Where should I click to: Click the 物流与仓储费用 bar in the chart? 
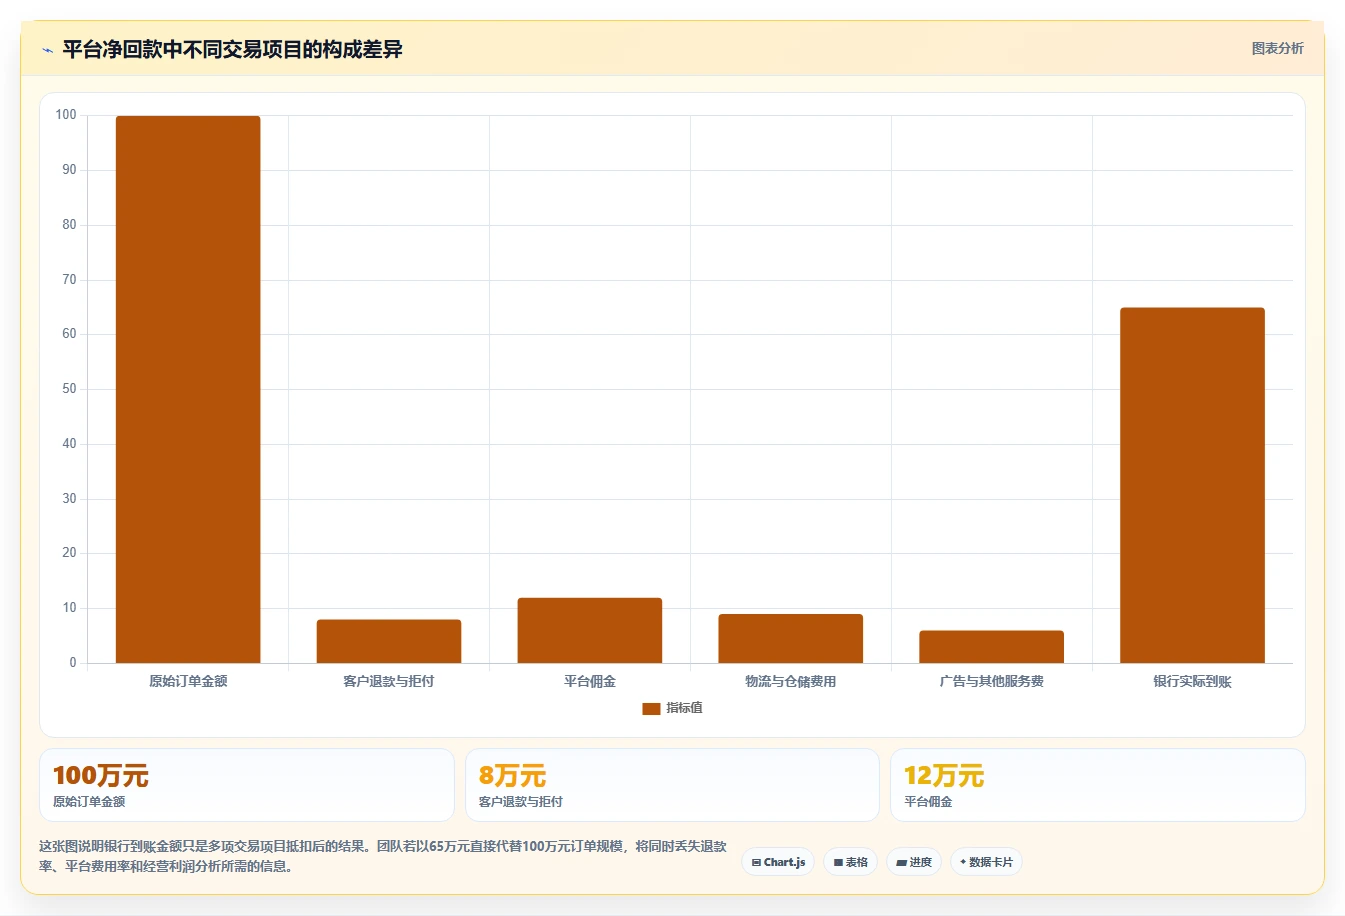[x=791, y=638]
